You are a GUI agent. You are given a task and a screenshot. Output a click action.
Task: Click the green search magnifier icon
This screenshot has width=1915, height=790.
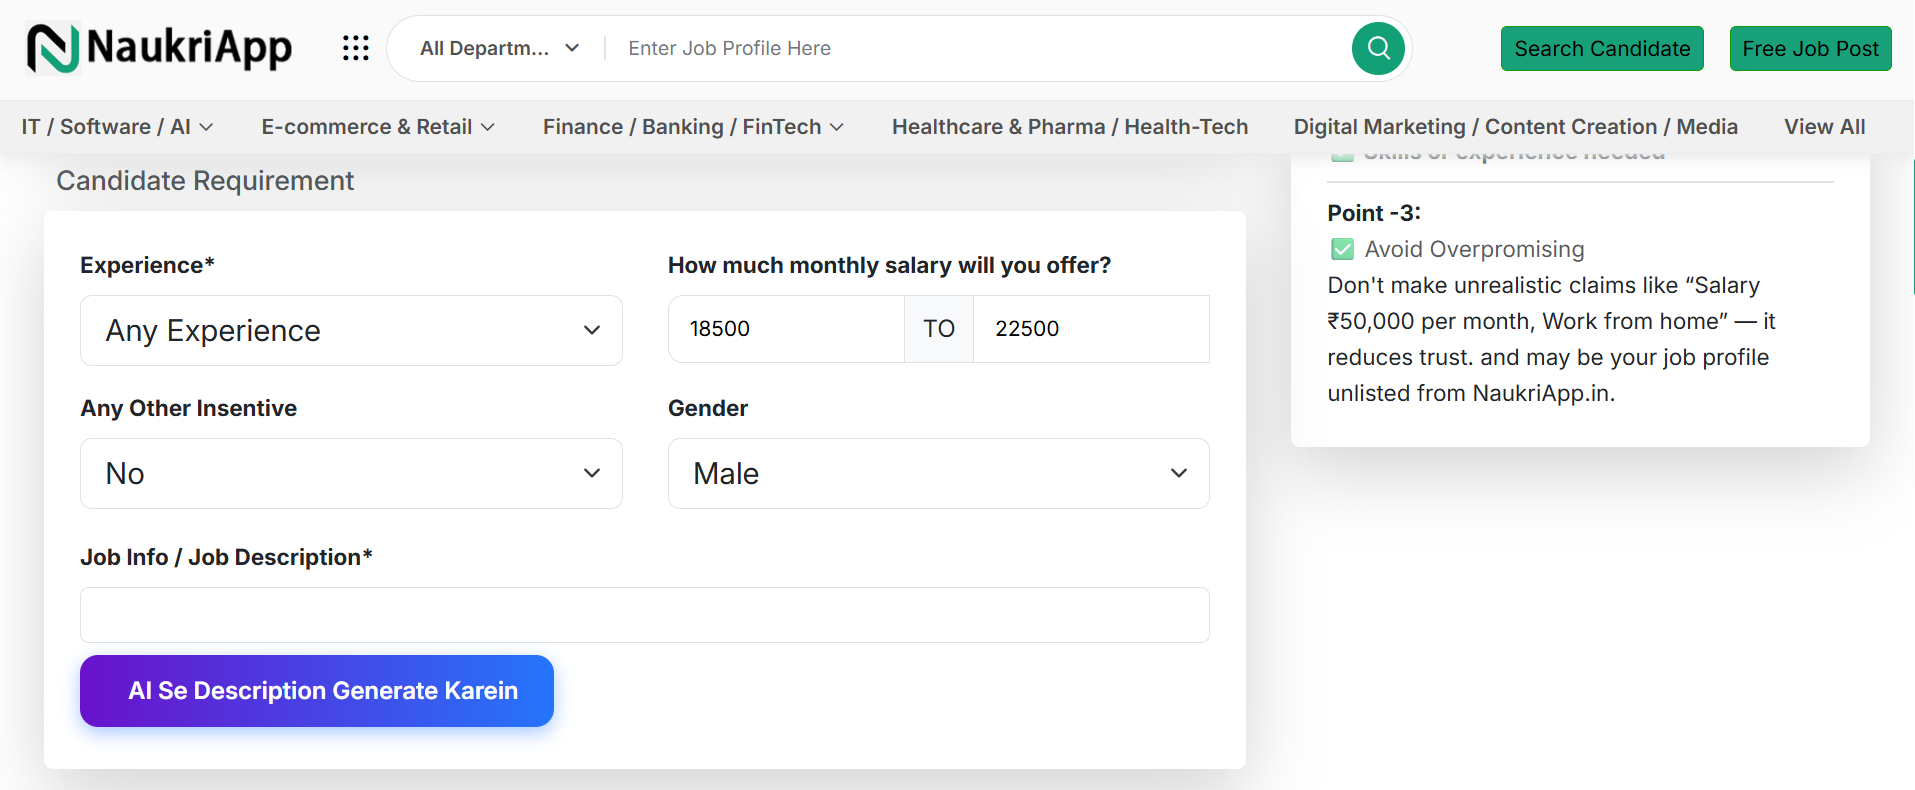1378,48
